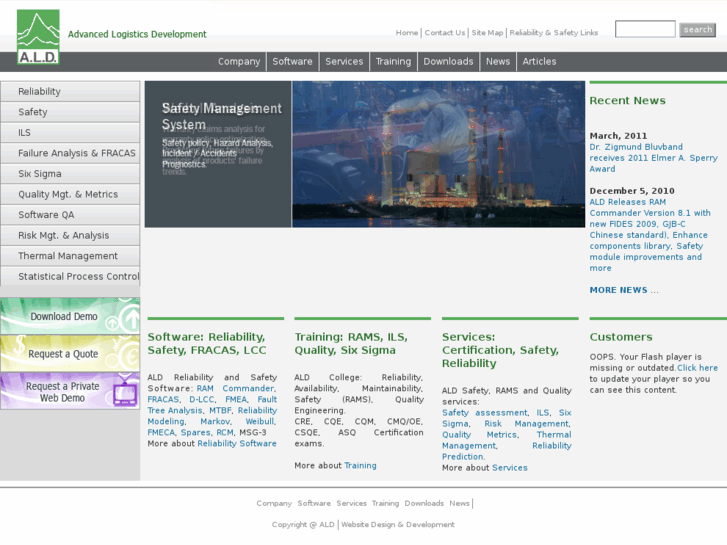The height and width of the screenshot is (545, 727).
Task: Open the Services menu in navigation bar
Action: click(x=344, y=62)
